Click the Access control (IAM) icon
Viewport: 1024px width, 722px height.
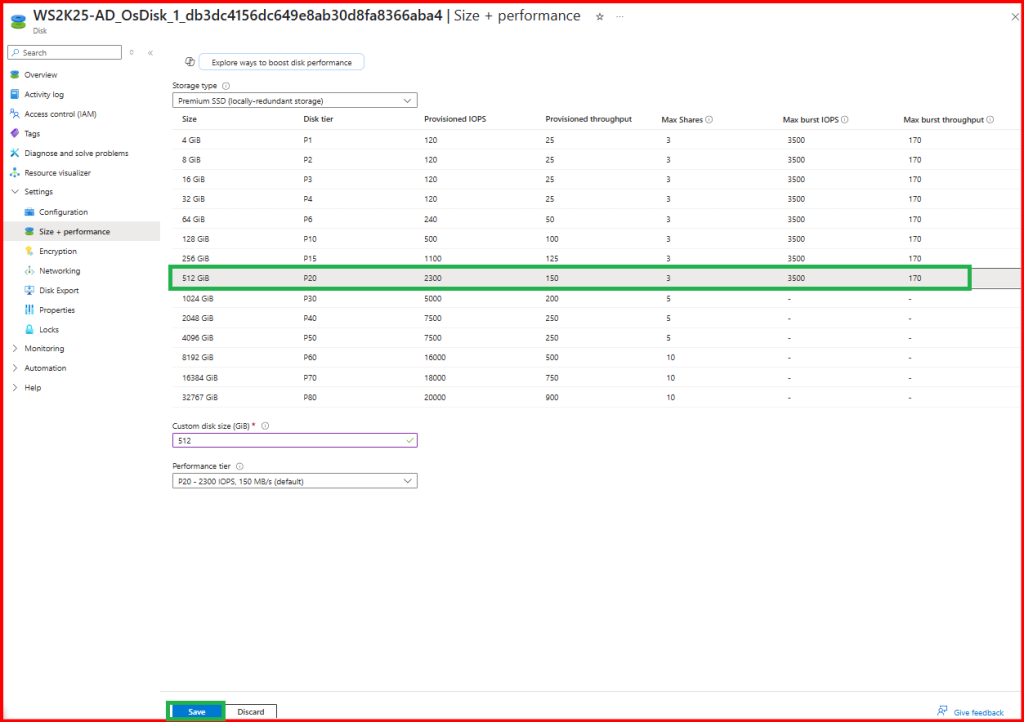15,114
